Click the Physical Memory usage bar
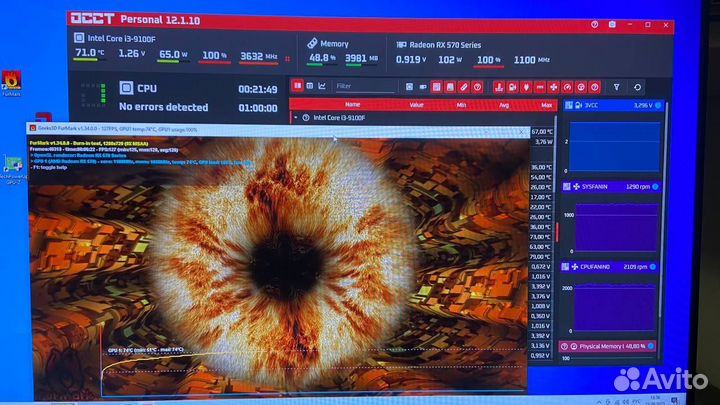Viewport: 720px width, 405px height. tap(609, 346)
